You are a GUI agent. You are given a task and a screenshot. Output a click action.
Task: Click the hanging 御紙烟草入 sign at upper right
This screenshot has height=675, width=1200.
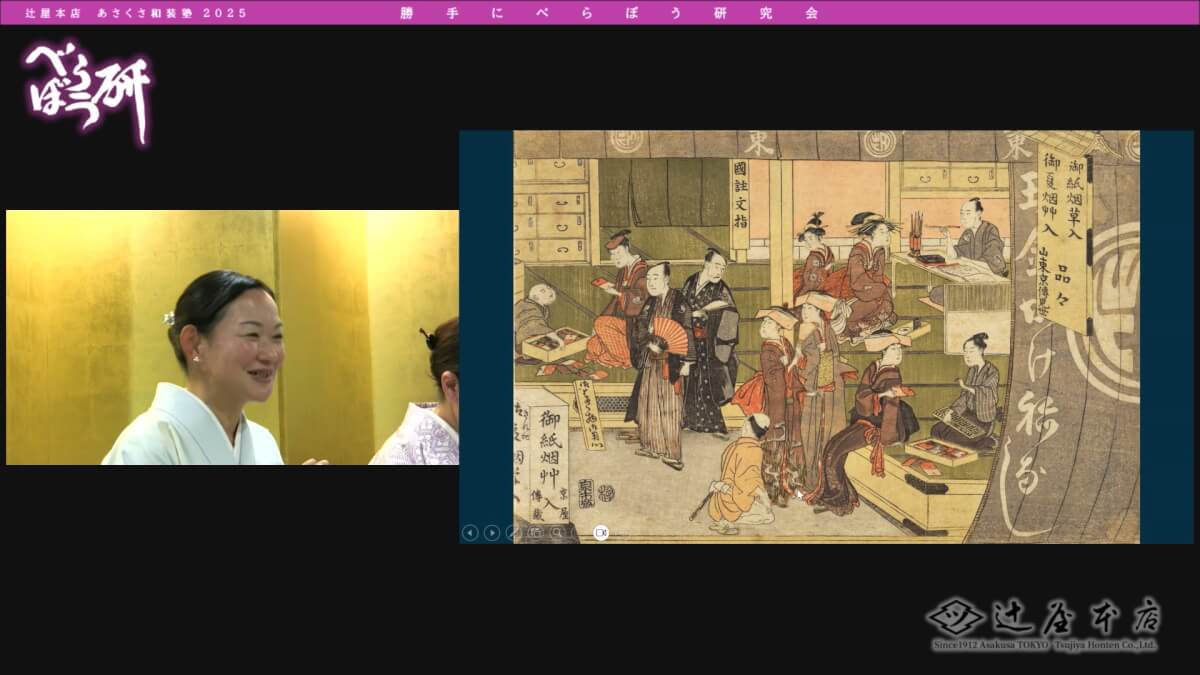[x=1063, y=235]
